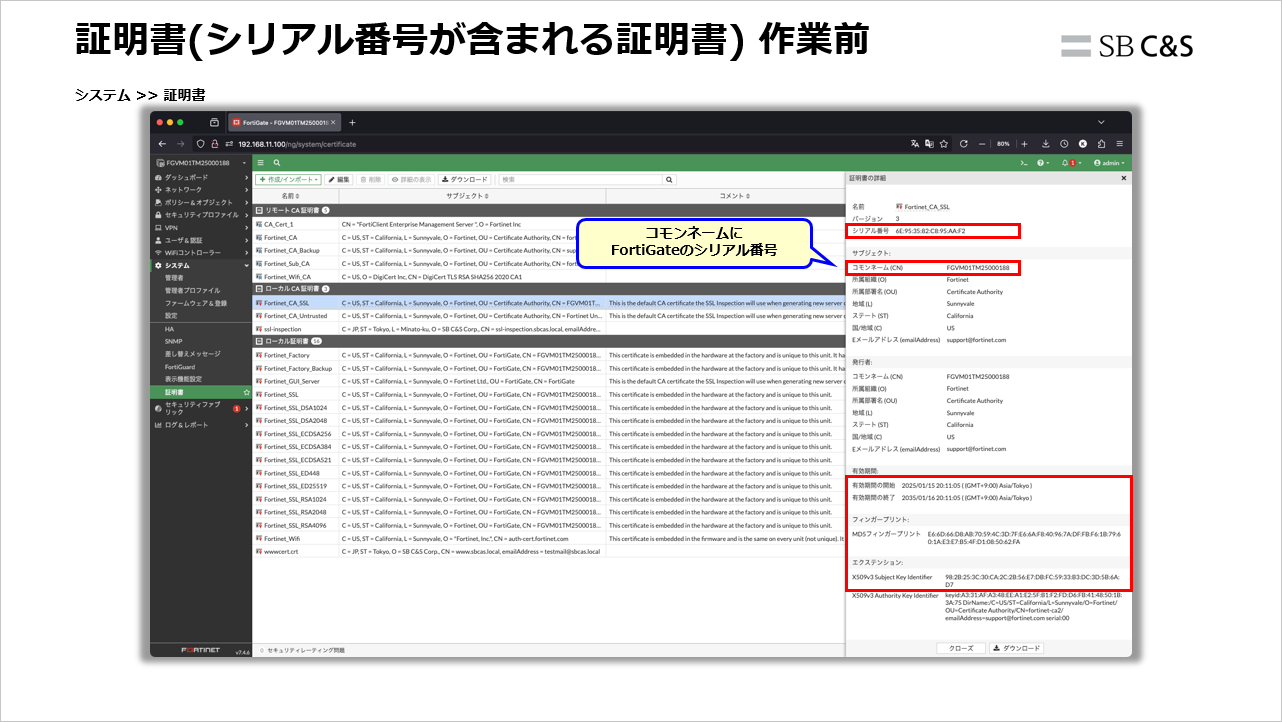Open the browser downloads arrow icon

[x=1046, y=143]
